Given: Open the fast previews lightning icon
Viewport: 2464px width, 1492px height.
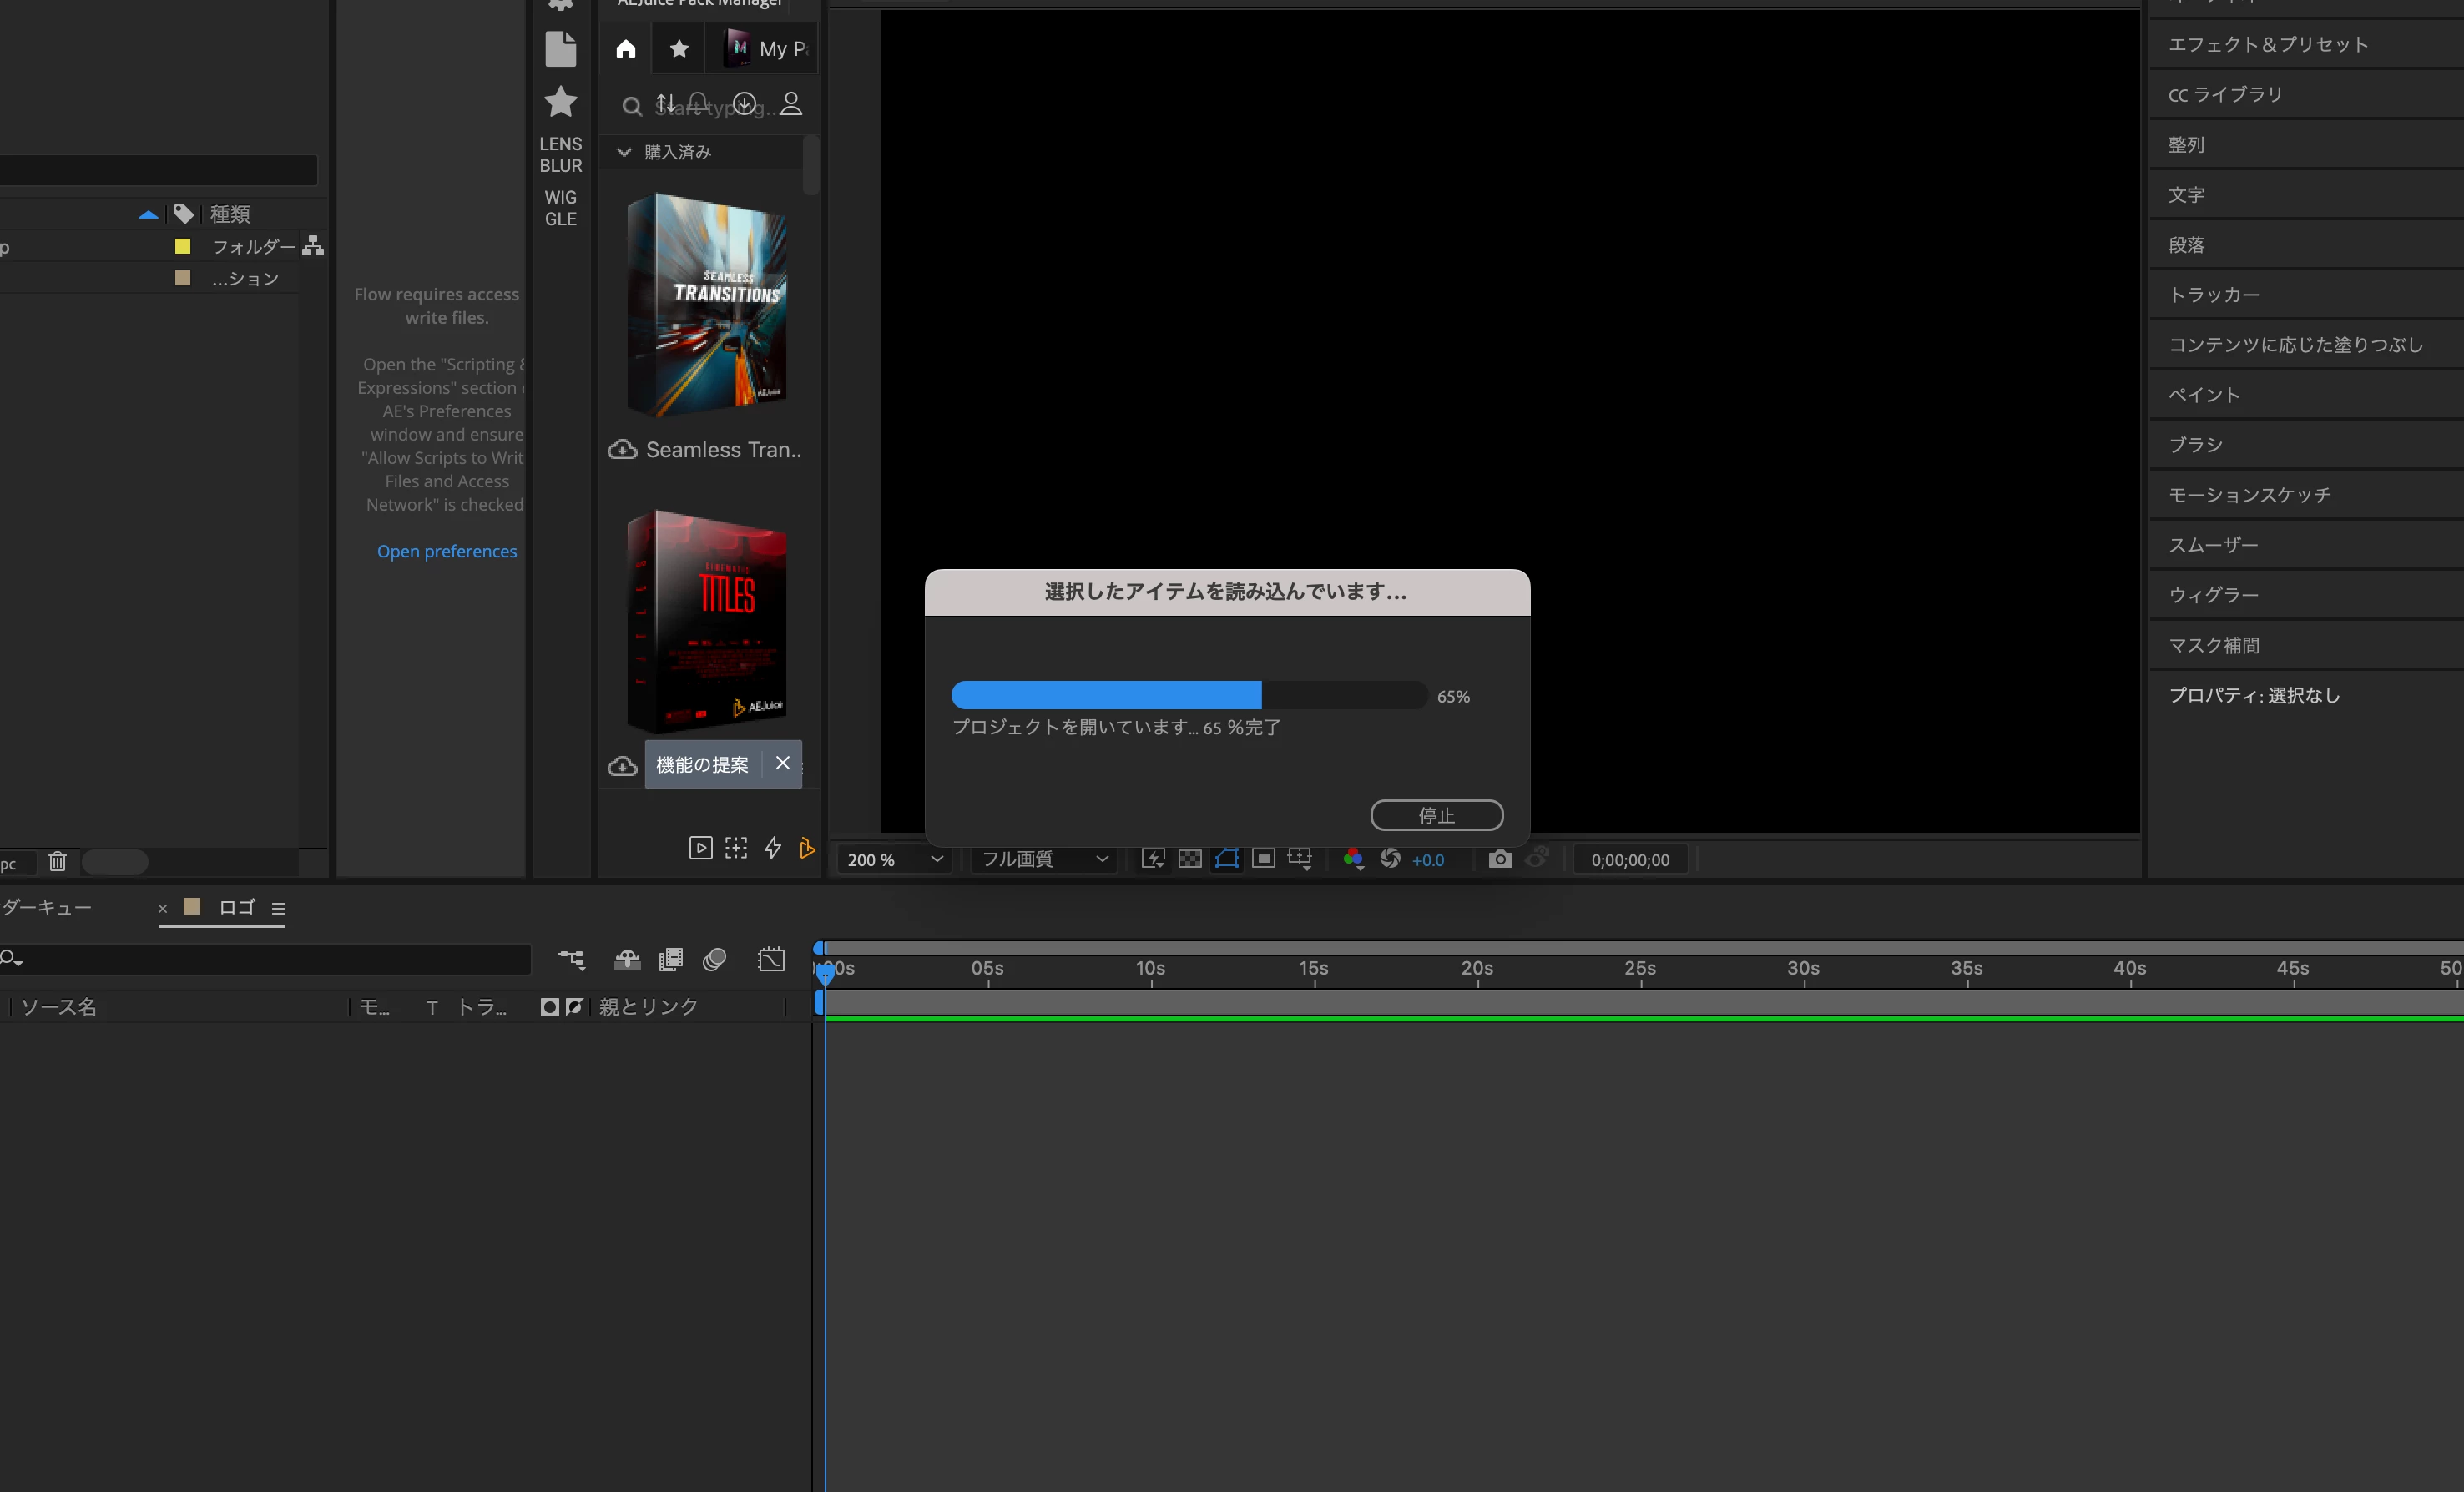Looking at the screenshot, I should point(1153,859).
